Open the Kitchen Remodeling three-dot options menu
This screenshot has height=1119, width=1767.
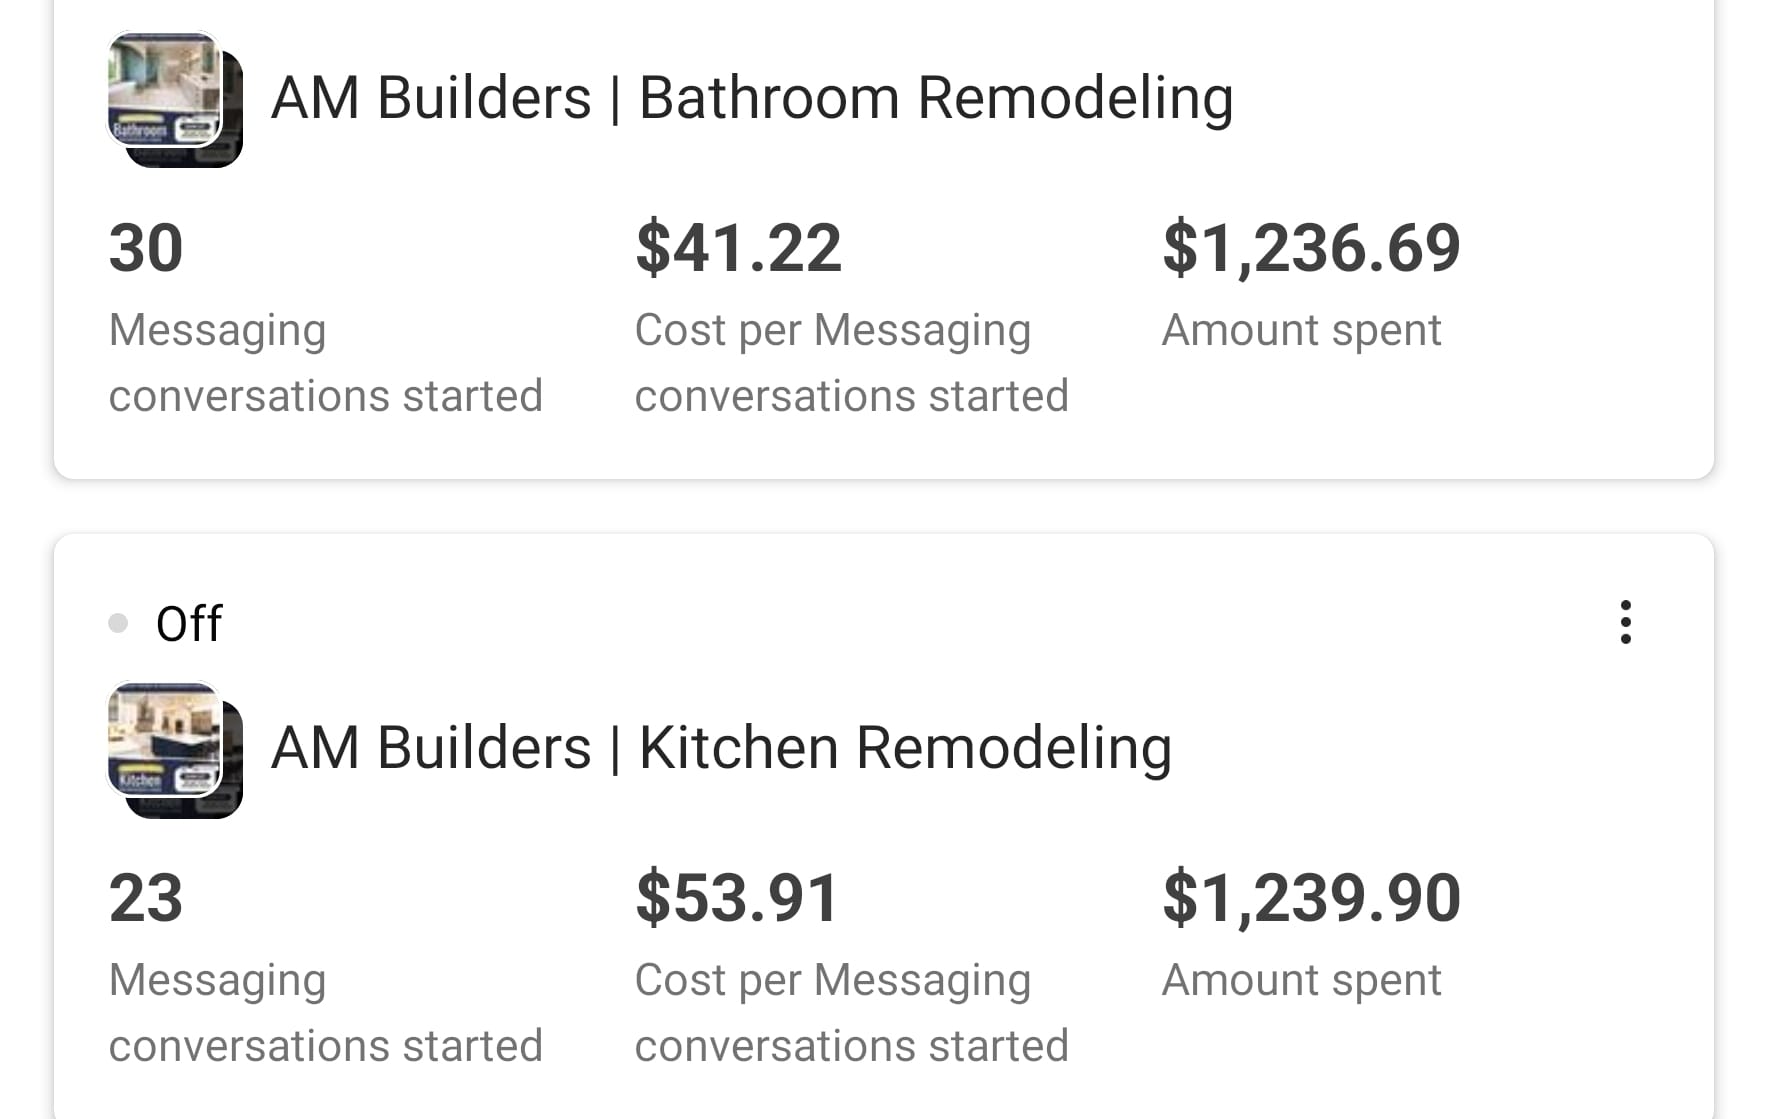click(x=1625, y=622)
